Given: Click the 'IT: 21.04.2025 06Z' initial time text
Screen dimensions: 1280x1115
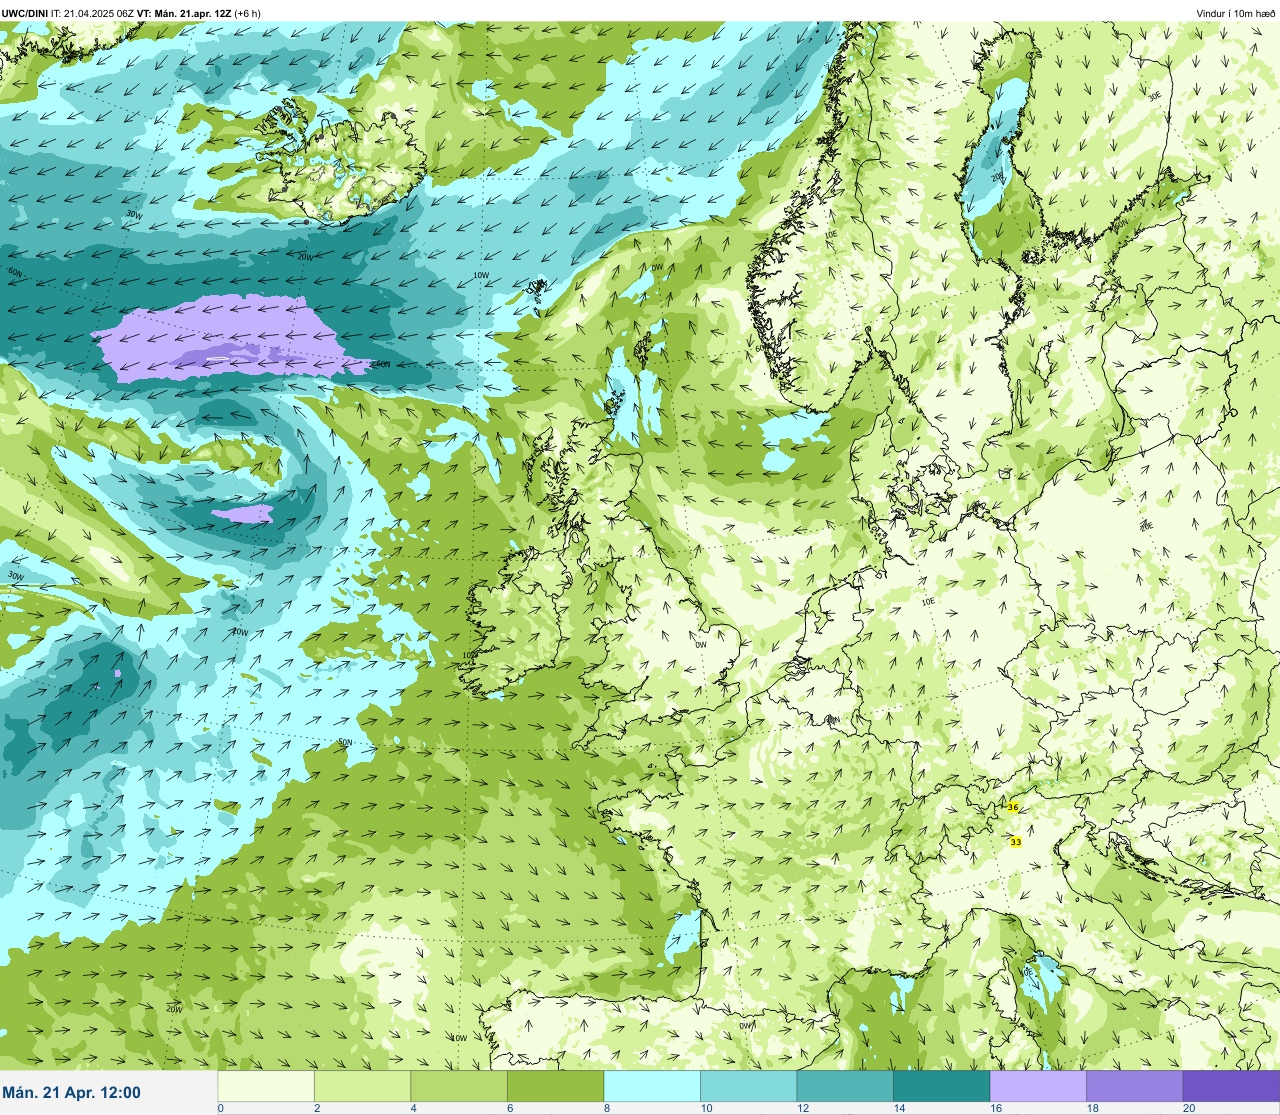Looking at the screenshot, I should 92,13.
